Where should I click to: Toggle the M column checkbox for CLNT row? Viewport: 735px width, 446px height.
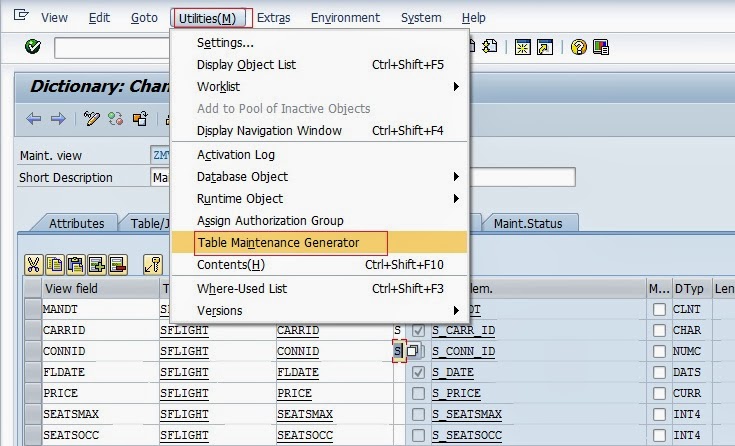click(x=659, y=310)
